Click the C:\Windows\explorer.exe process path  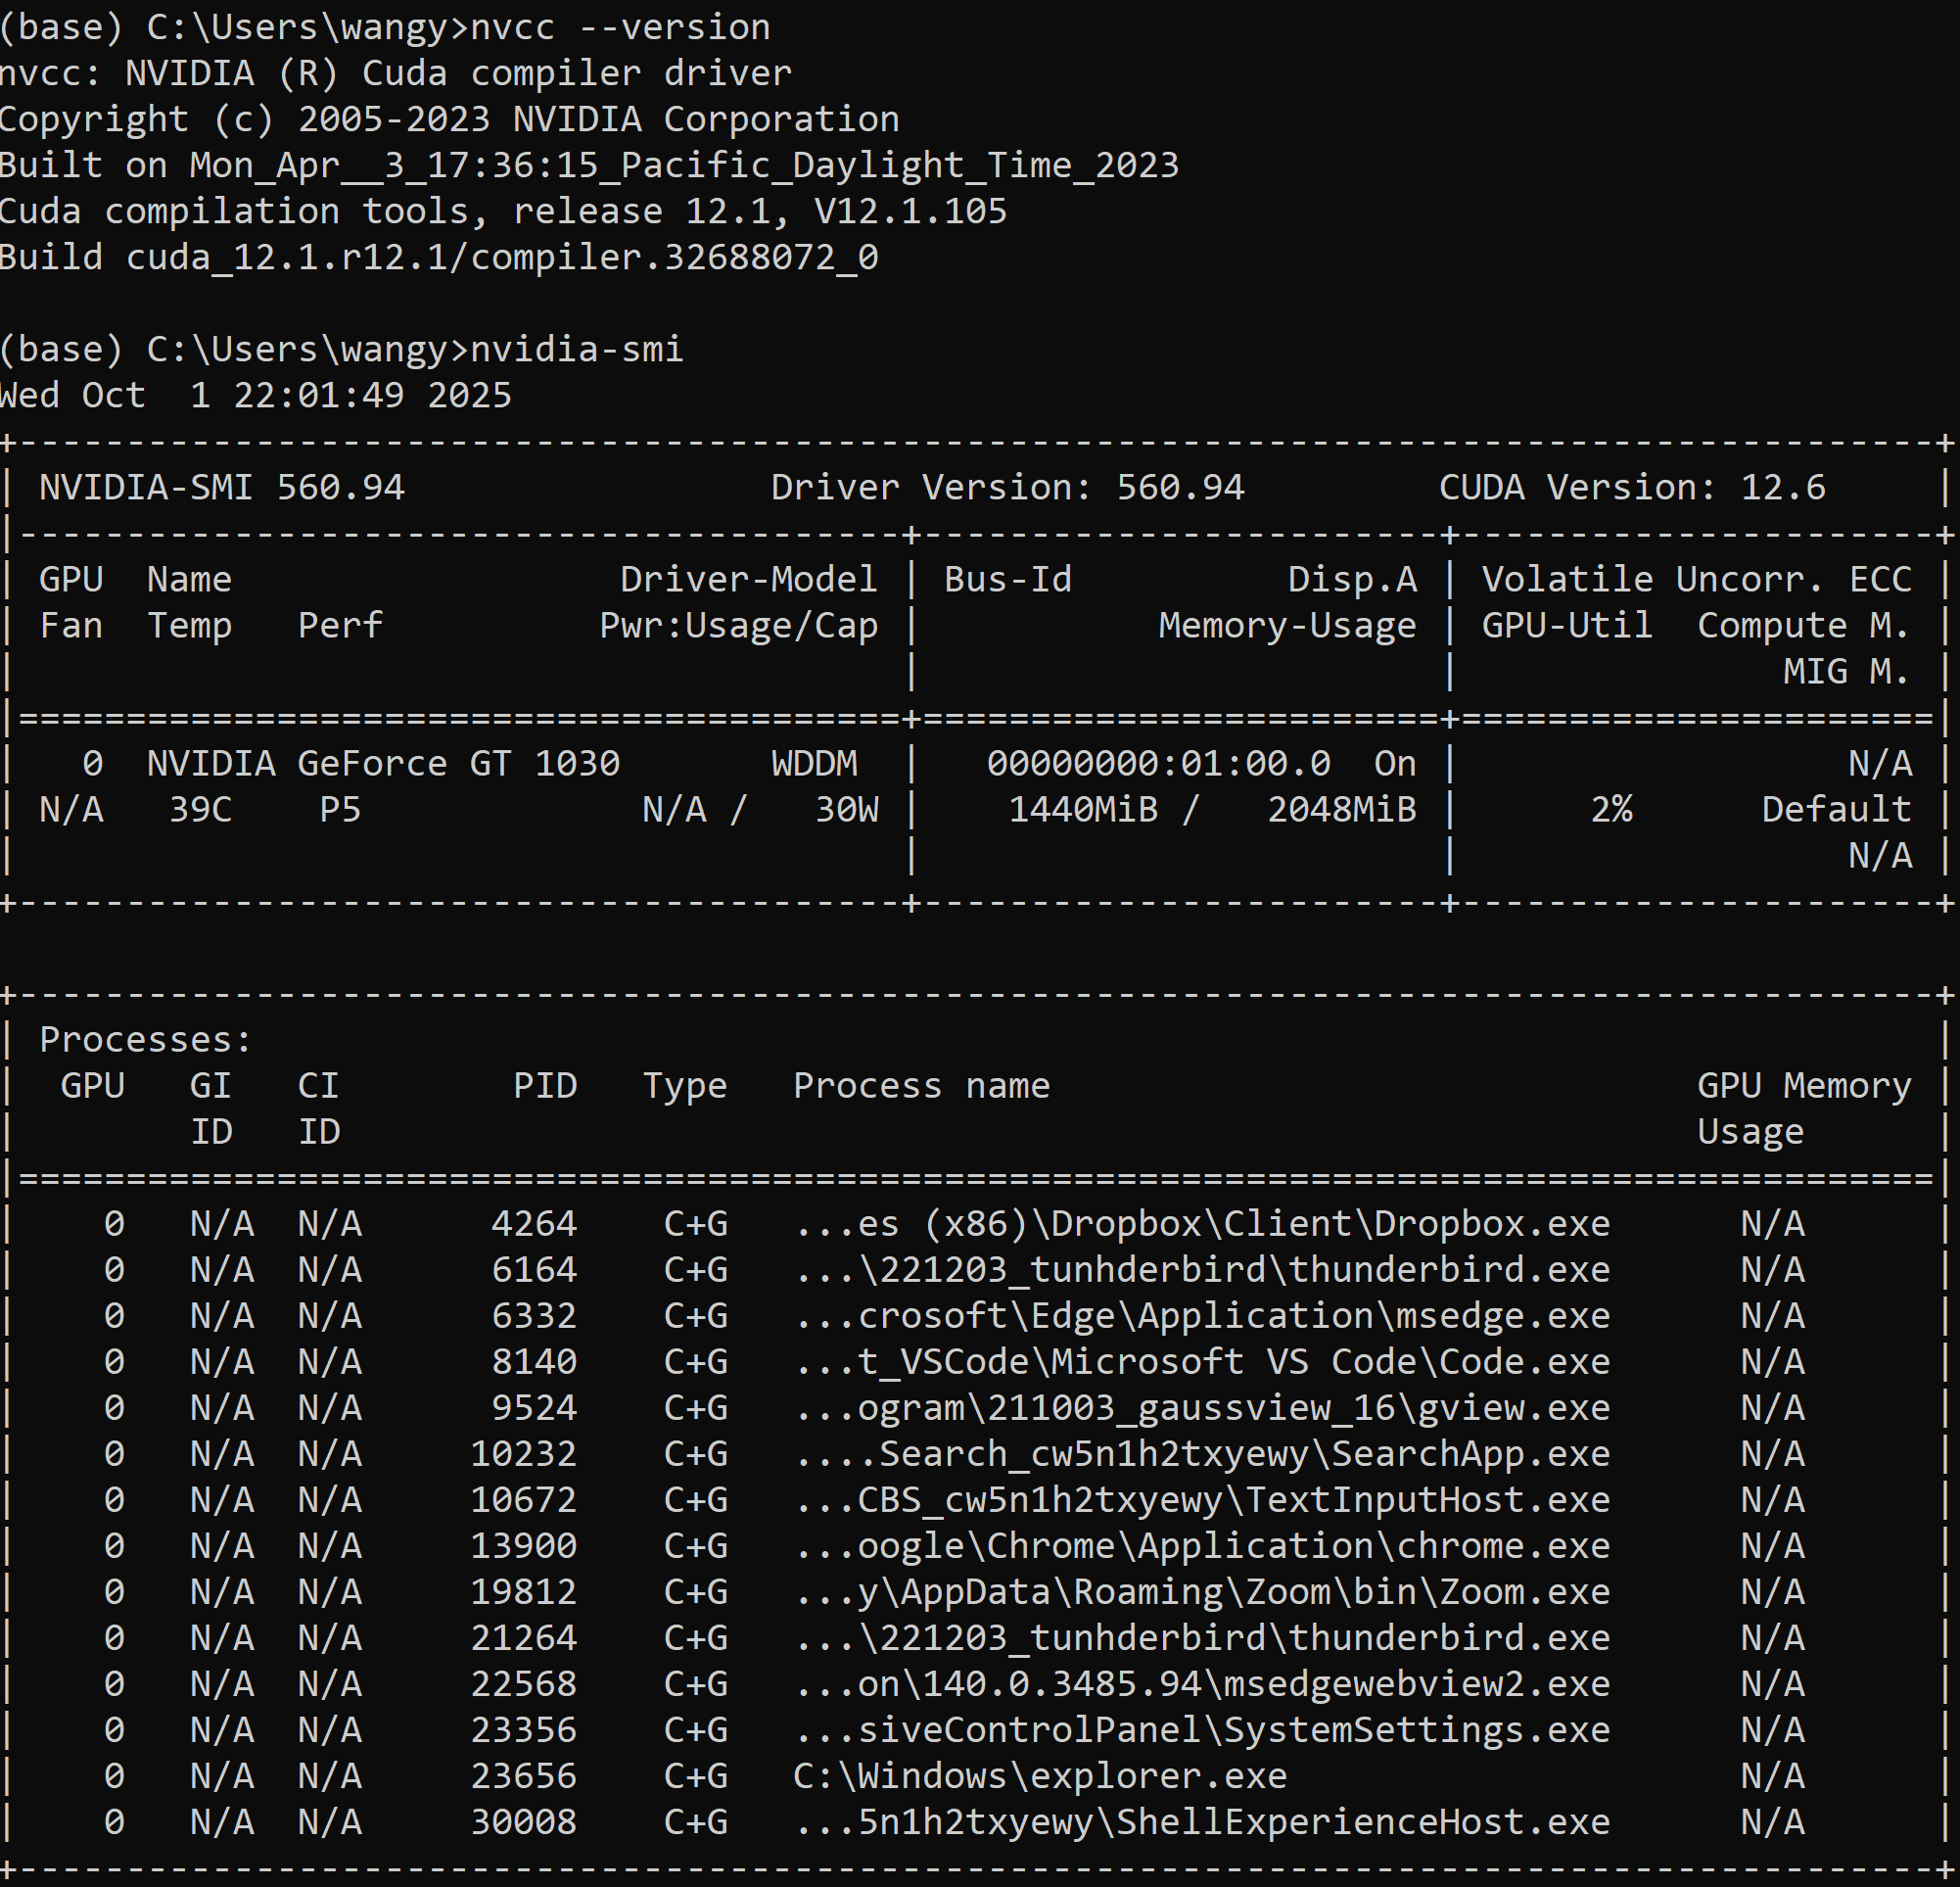coord(1040,1776)
